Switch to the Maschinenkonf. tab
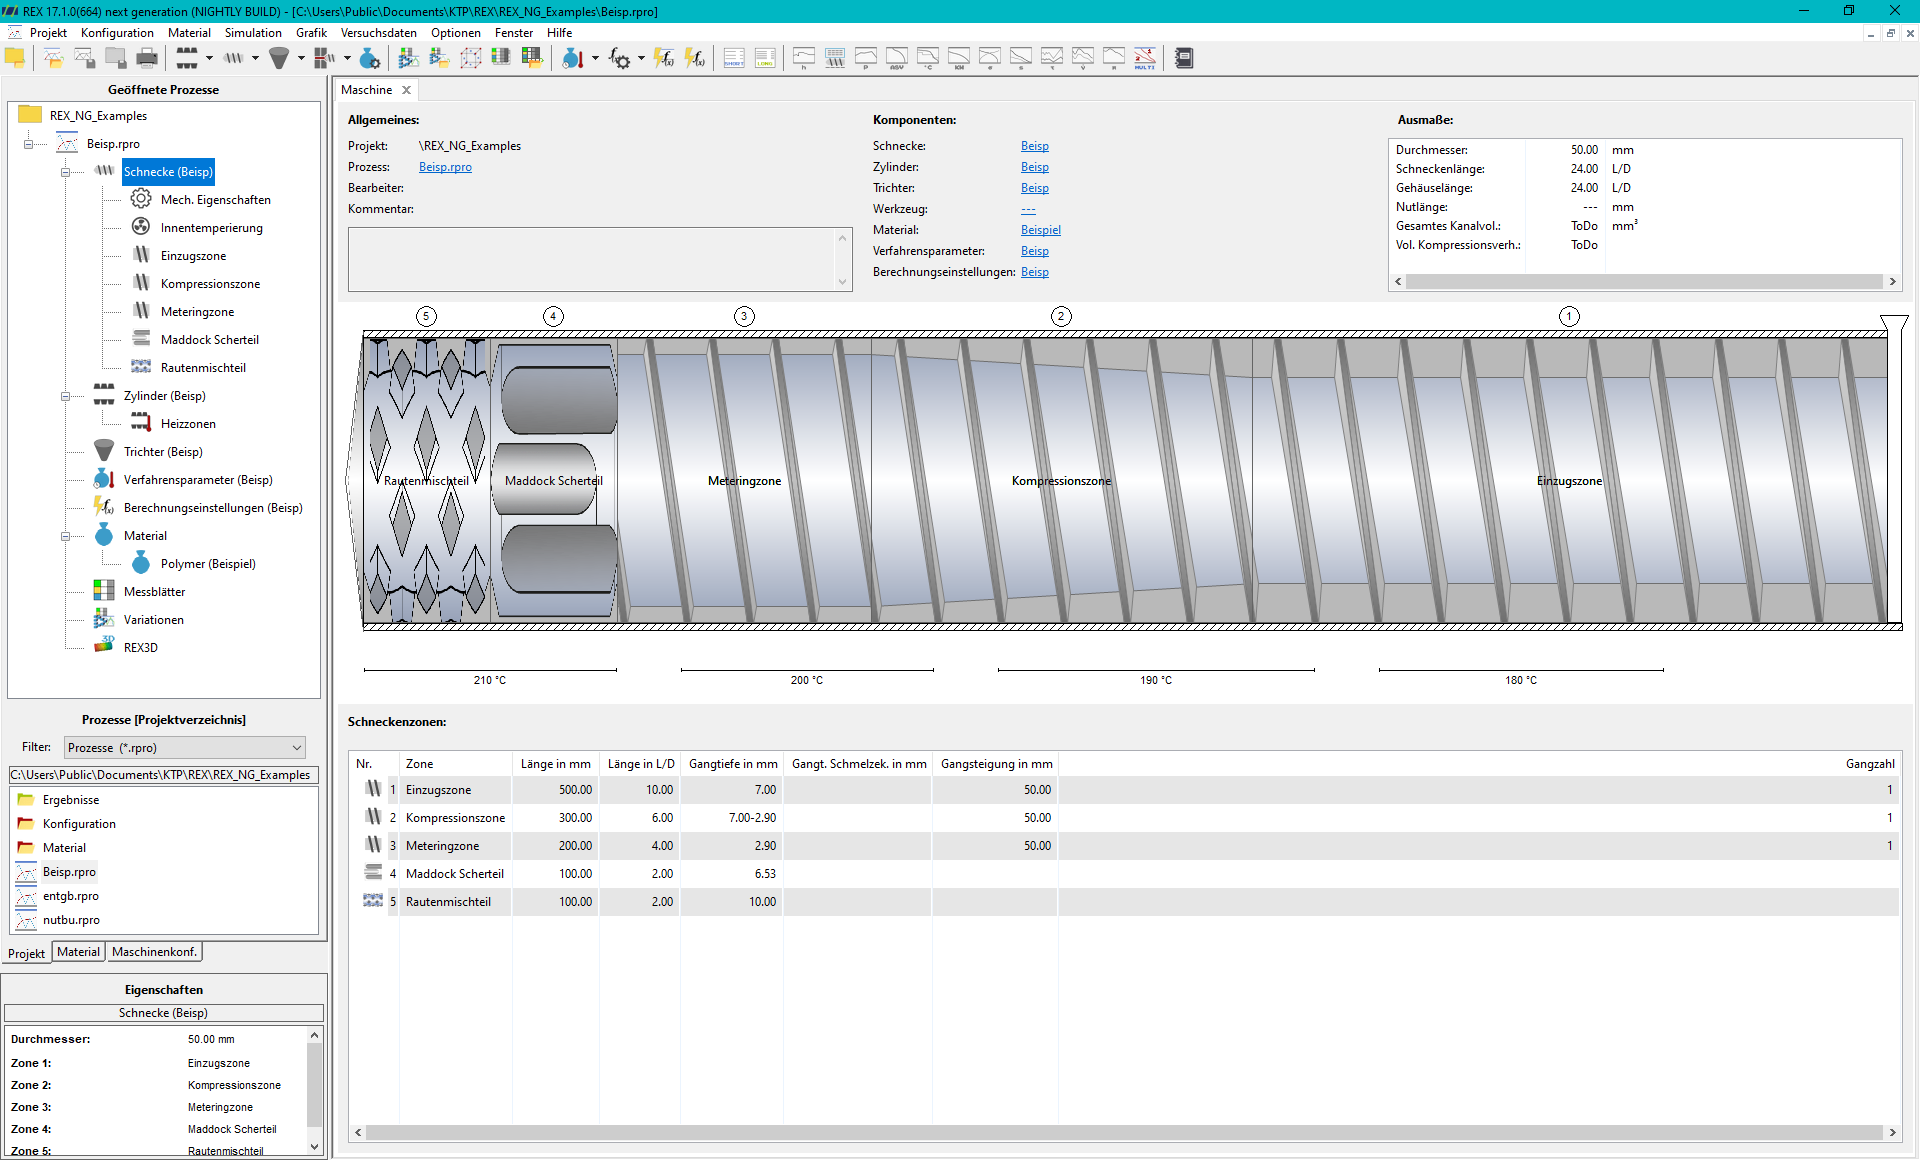The height and width of the screenshot is (1160, 1920). click(154, 952)
